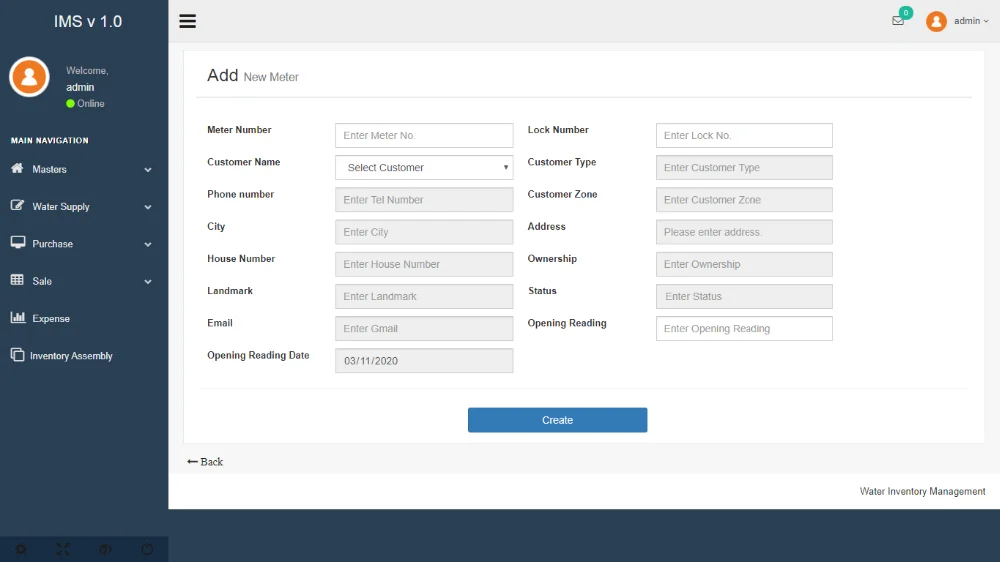Screen dimensions: 1000x562
Task: Toggle the hamburger sidebar menu
Action: [x=187, y=21]
